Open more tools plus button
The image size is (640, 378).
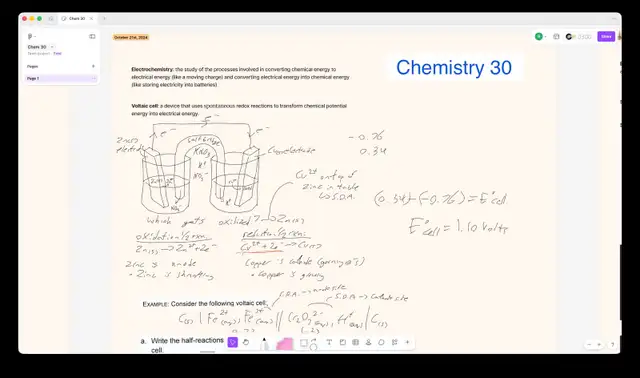click(x=407, y=342)
